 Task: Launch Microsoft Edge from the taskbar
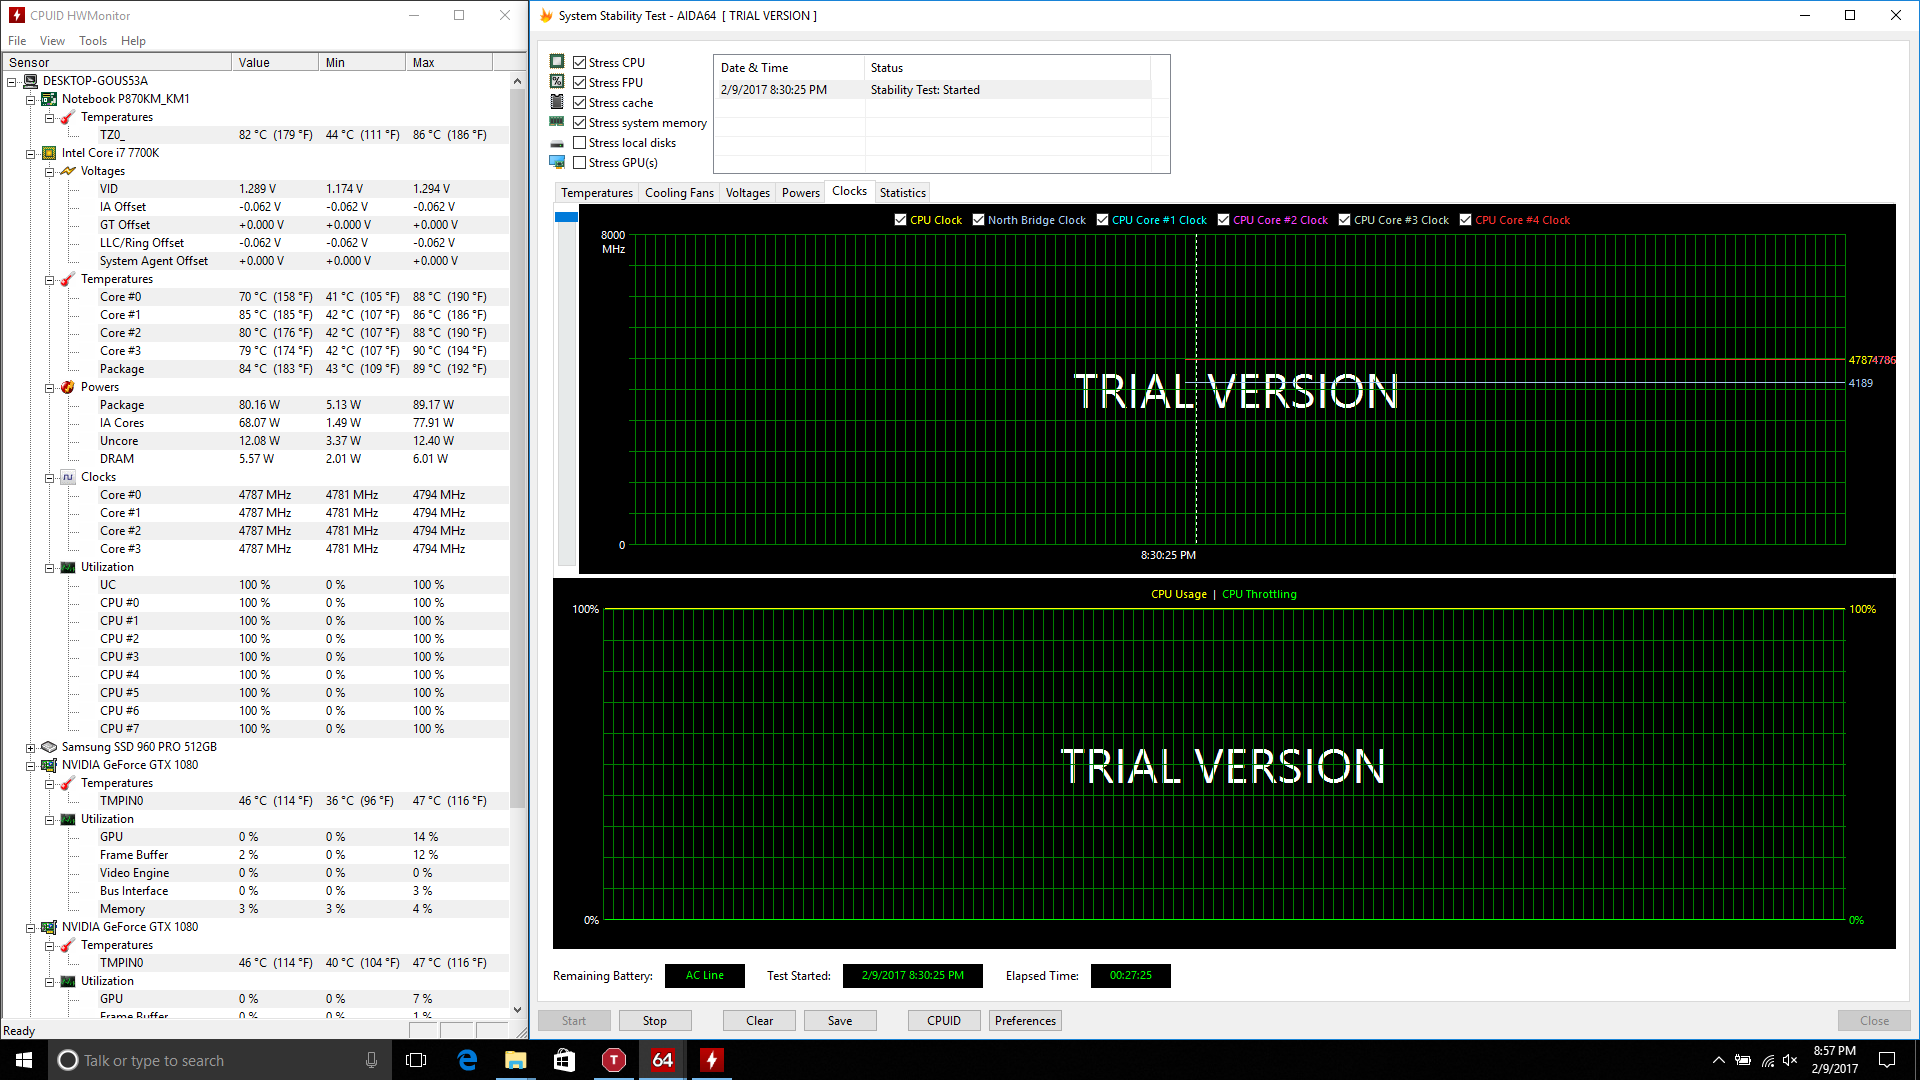coord(467,1060)
